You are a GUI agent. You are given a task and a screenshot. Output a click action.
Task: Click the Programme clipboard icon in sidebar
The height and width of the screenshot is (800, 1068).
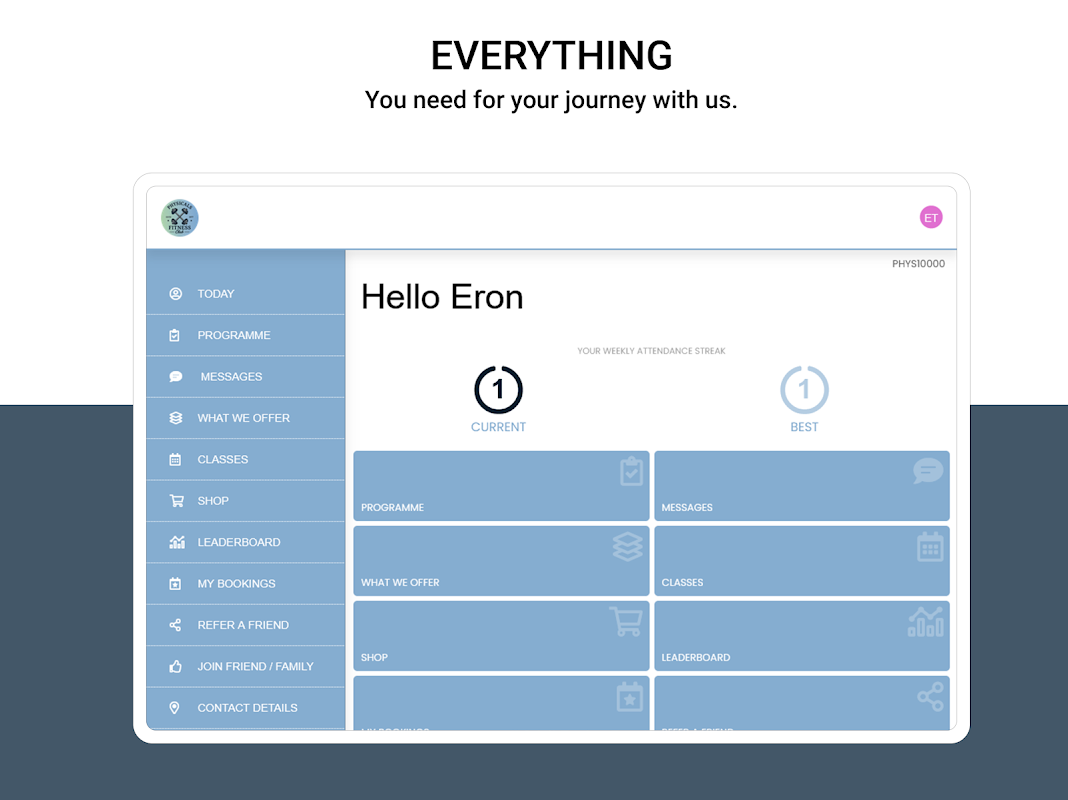tap(175, 335)
